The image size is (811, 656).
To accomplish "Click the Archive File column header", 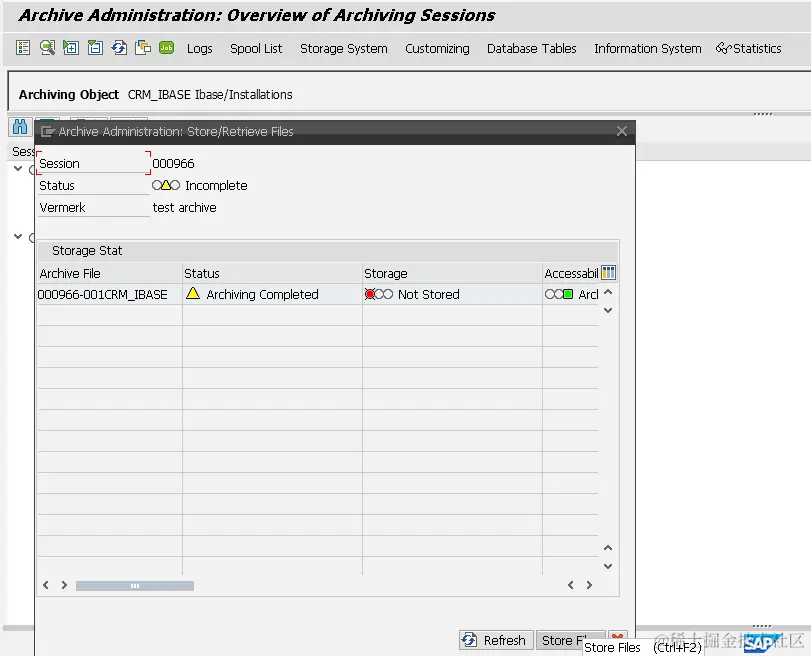I will click(x=110, y=273).
